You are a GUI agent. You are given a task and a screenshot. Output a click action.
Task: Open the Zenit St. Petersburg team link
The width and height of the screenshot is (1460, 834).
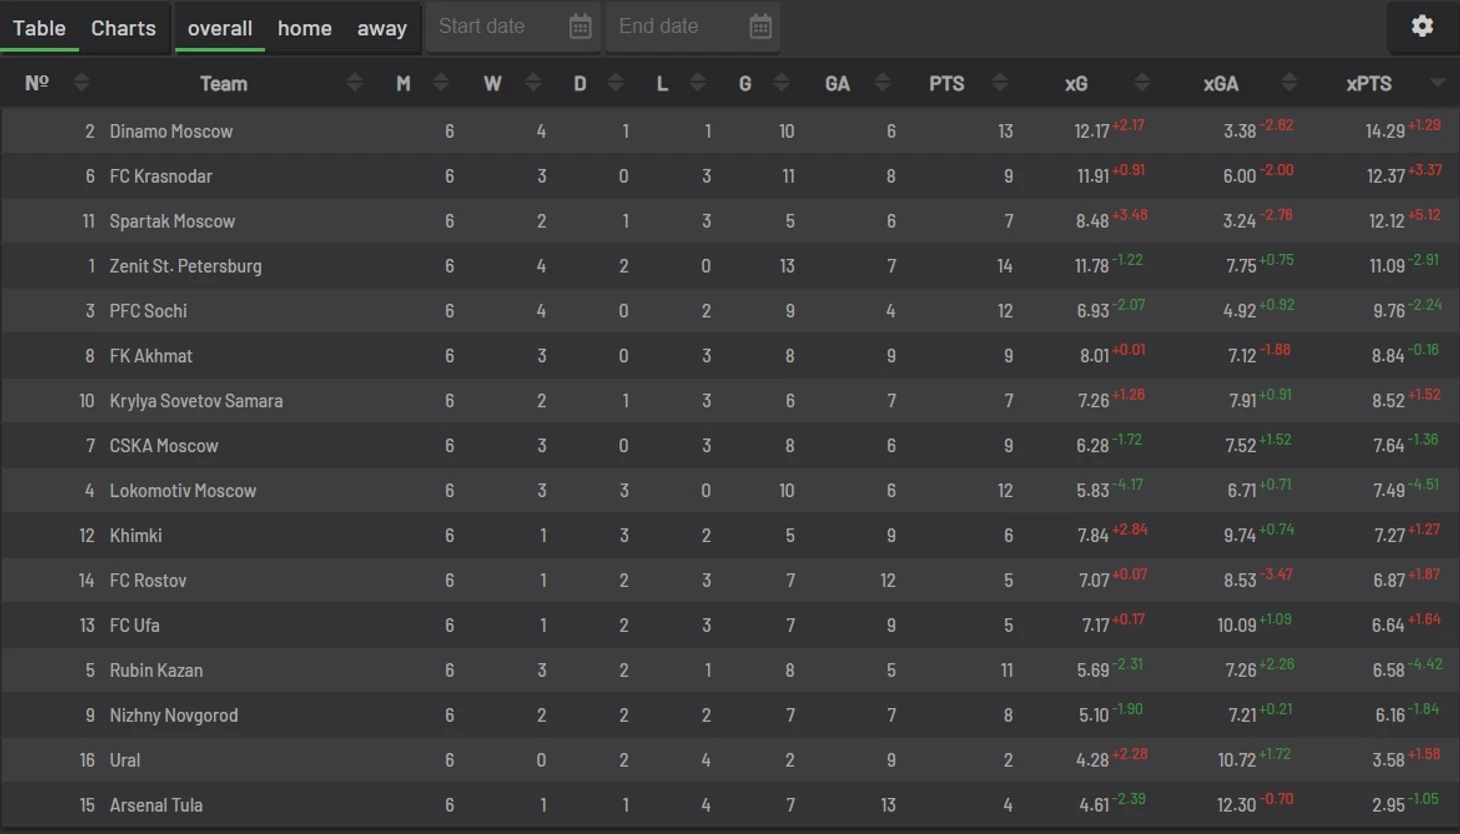tap(186, 266)
